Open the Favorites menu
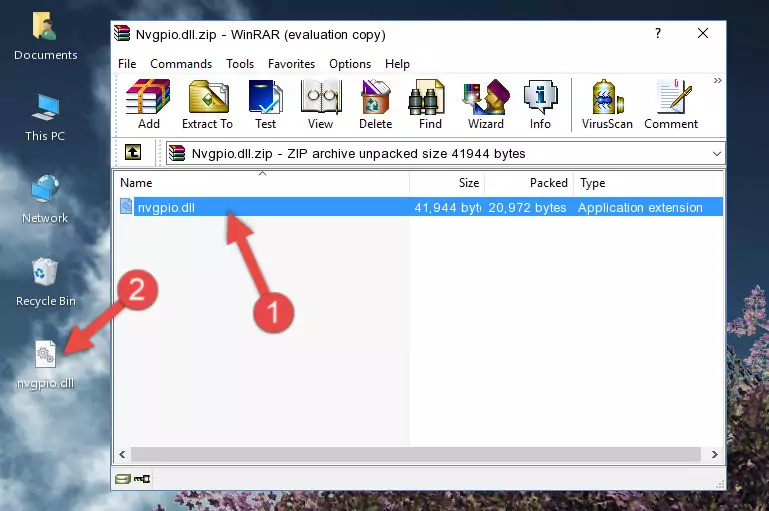Screen dimensions: 769x511 click(291, 64)
